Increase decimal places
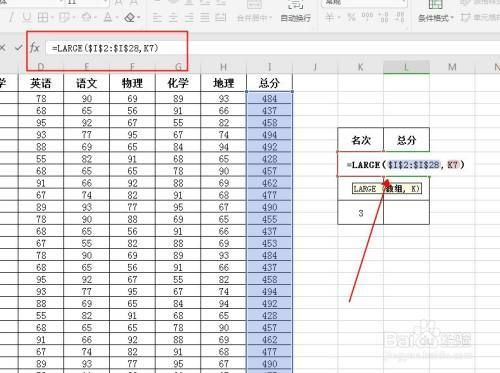Screen dimensions: 500x373 click(x=384, y=17)
